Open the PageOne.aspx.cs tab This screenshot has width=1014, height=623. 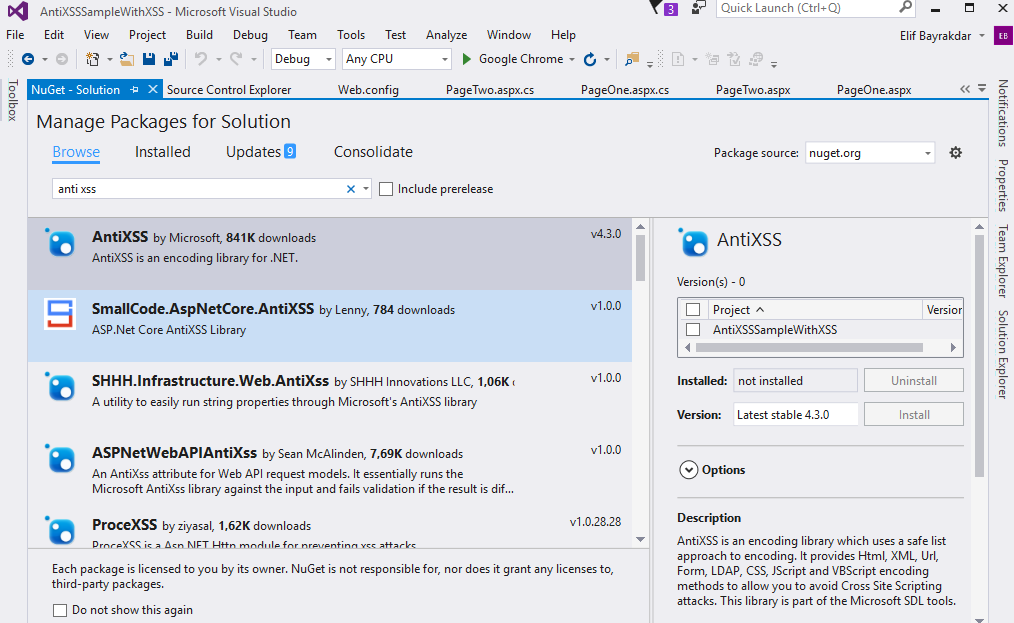[625, 90]
